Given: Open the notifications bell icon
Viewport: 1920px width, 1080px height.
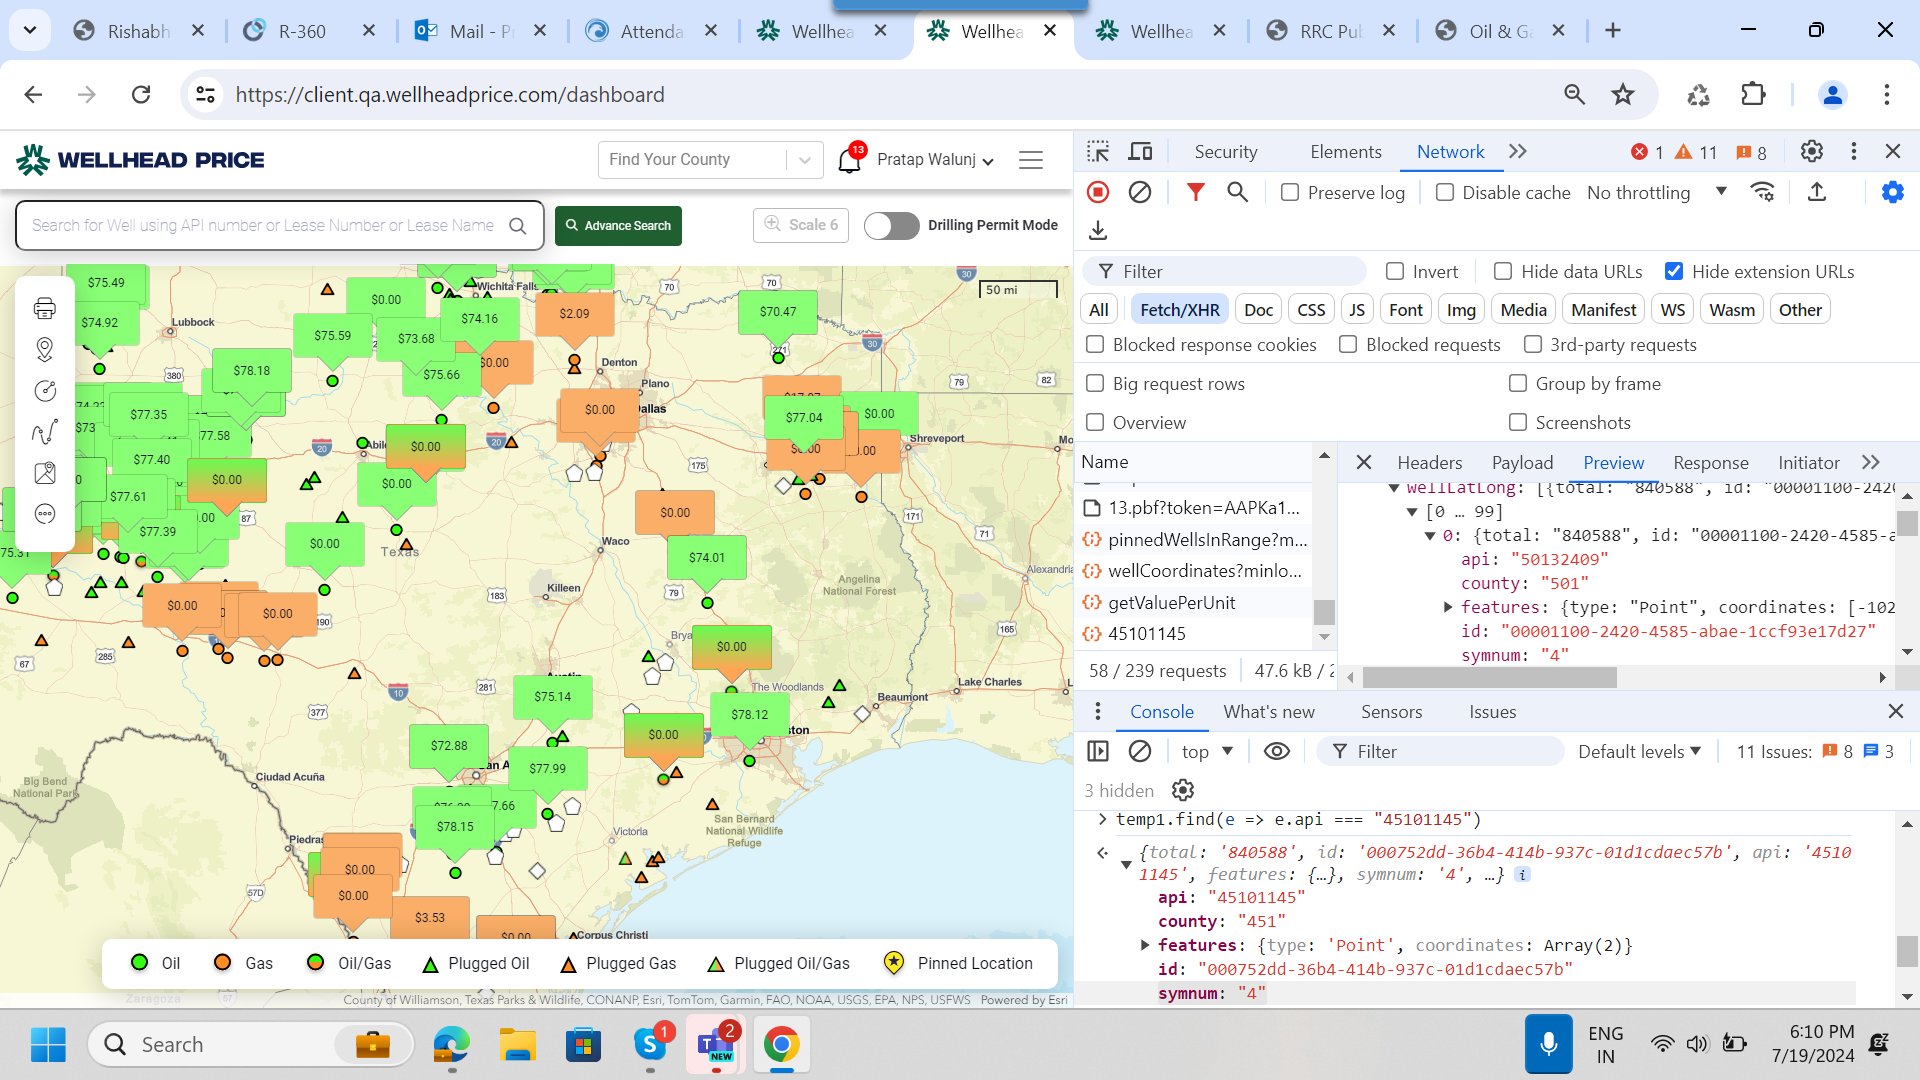Looking at the screenshot, I should pyautogui.click(x=849, y=160).
